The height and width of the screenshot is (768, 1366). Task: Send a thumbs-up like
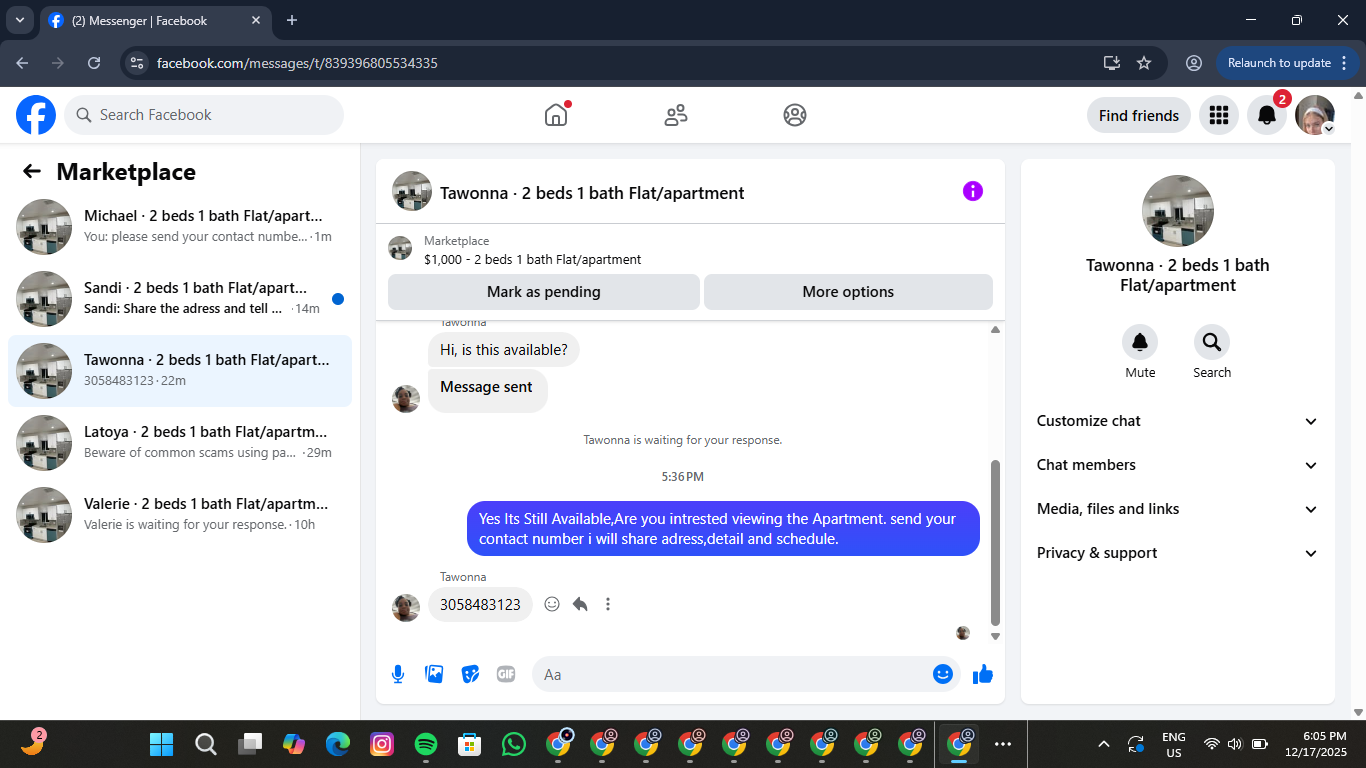[983, 674]
